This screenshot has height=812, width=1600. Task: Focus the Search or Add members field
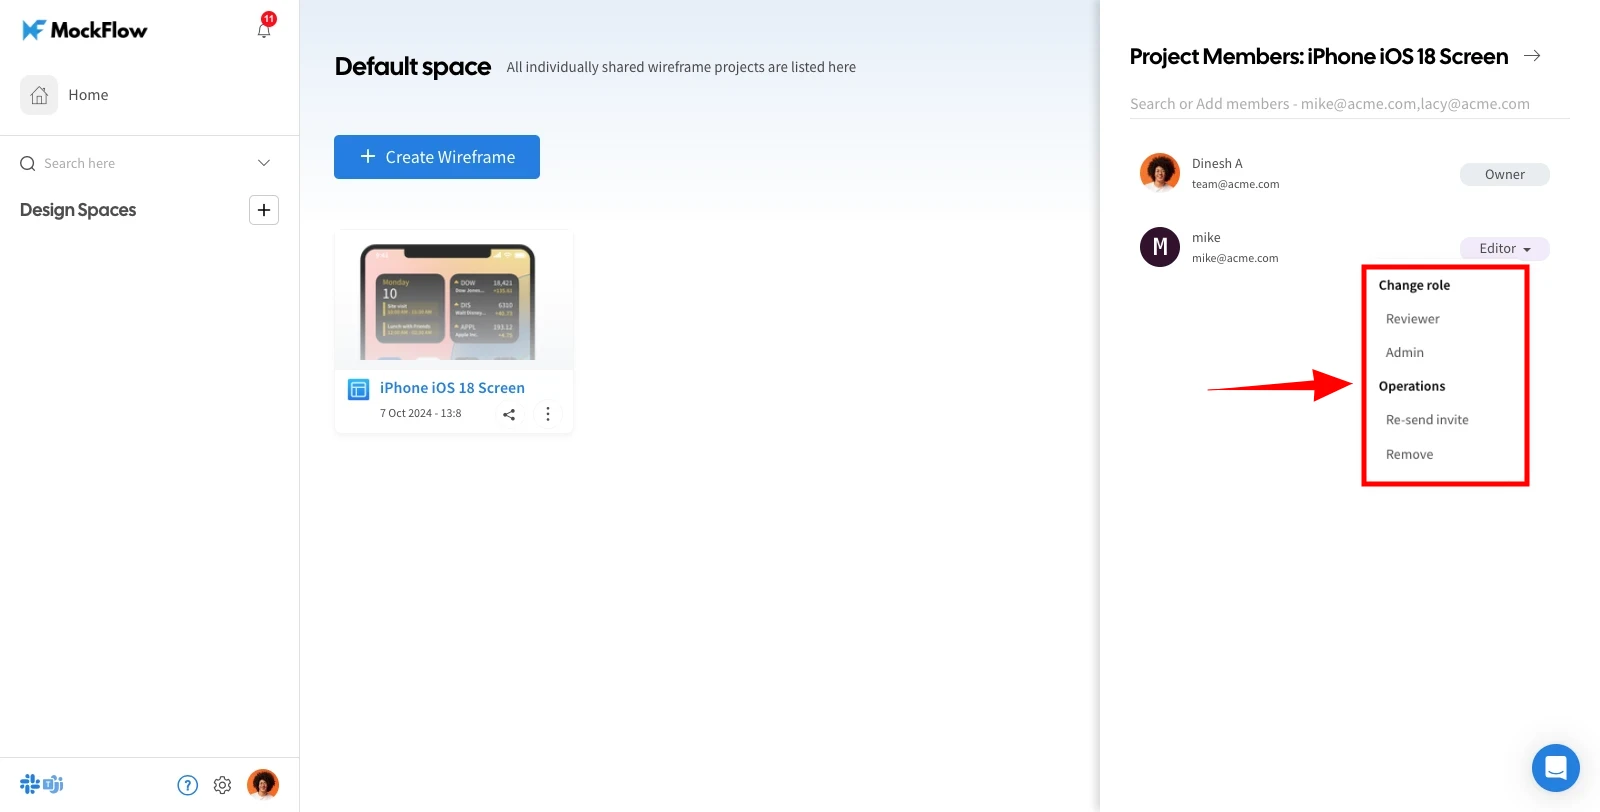1350,104
